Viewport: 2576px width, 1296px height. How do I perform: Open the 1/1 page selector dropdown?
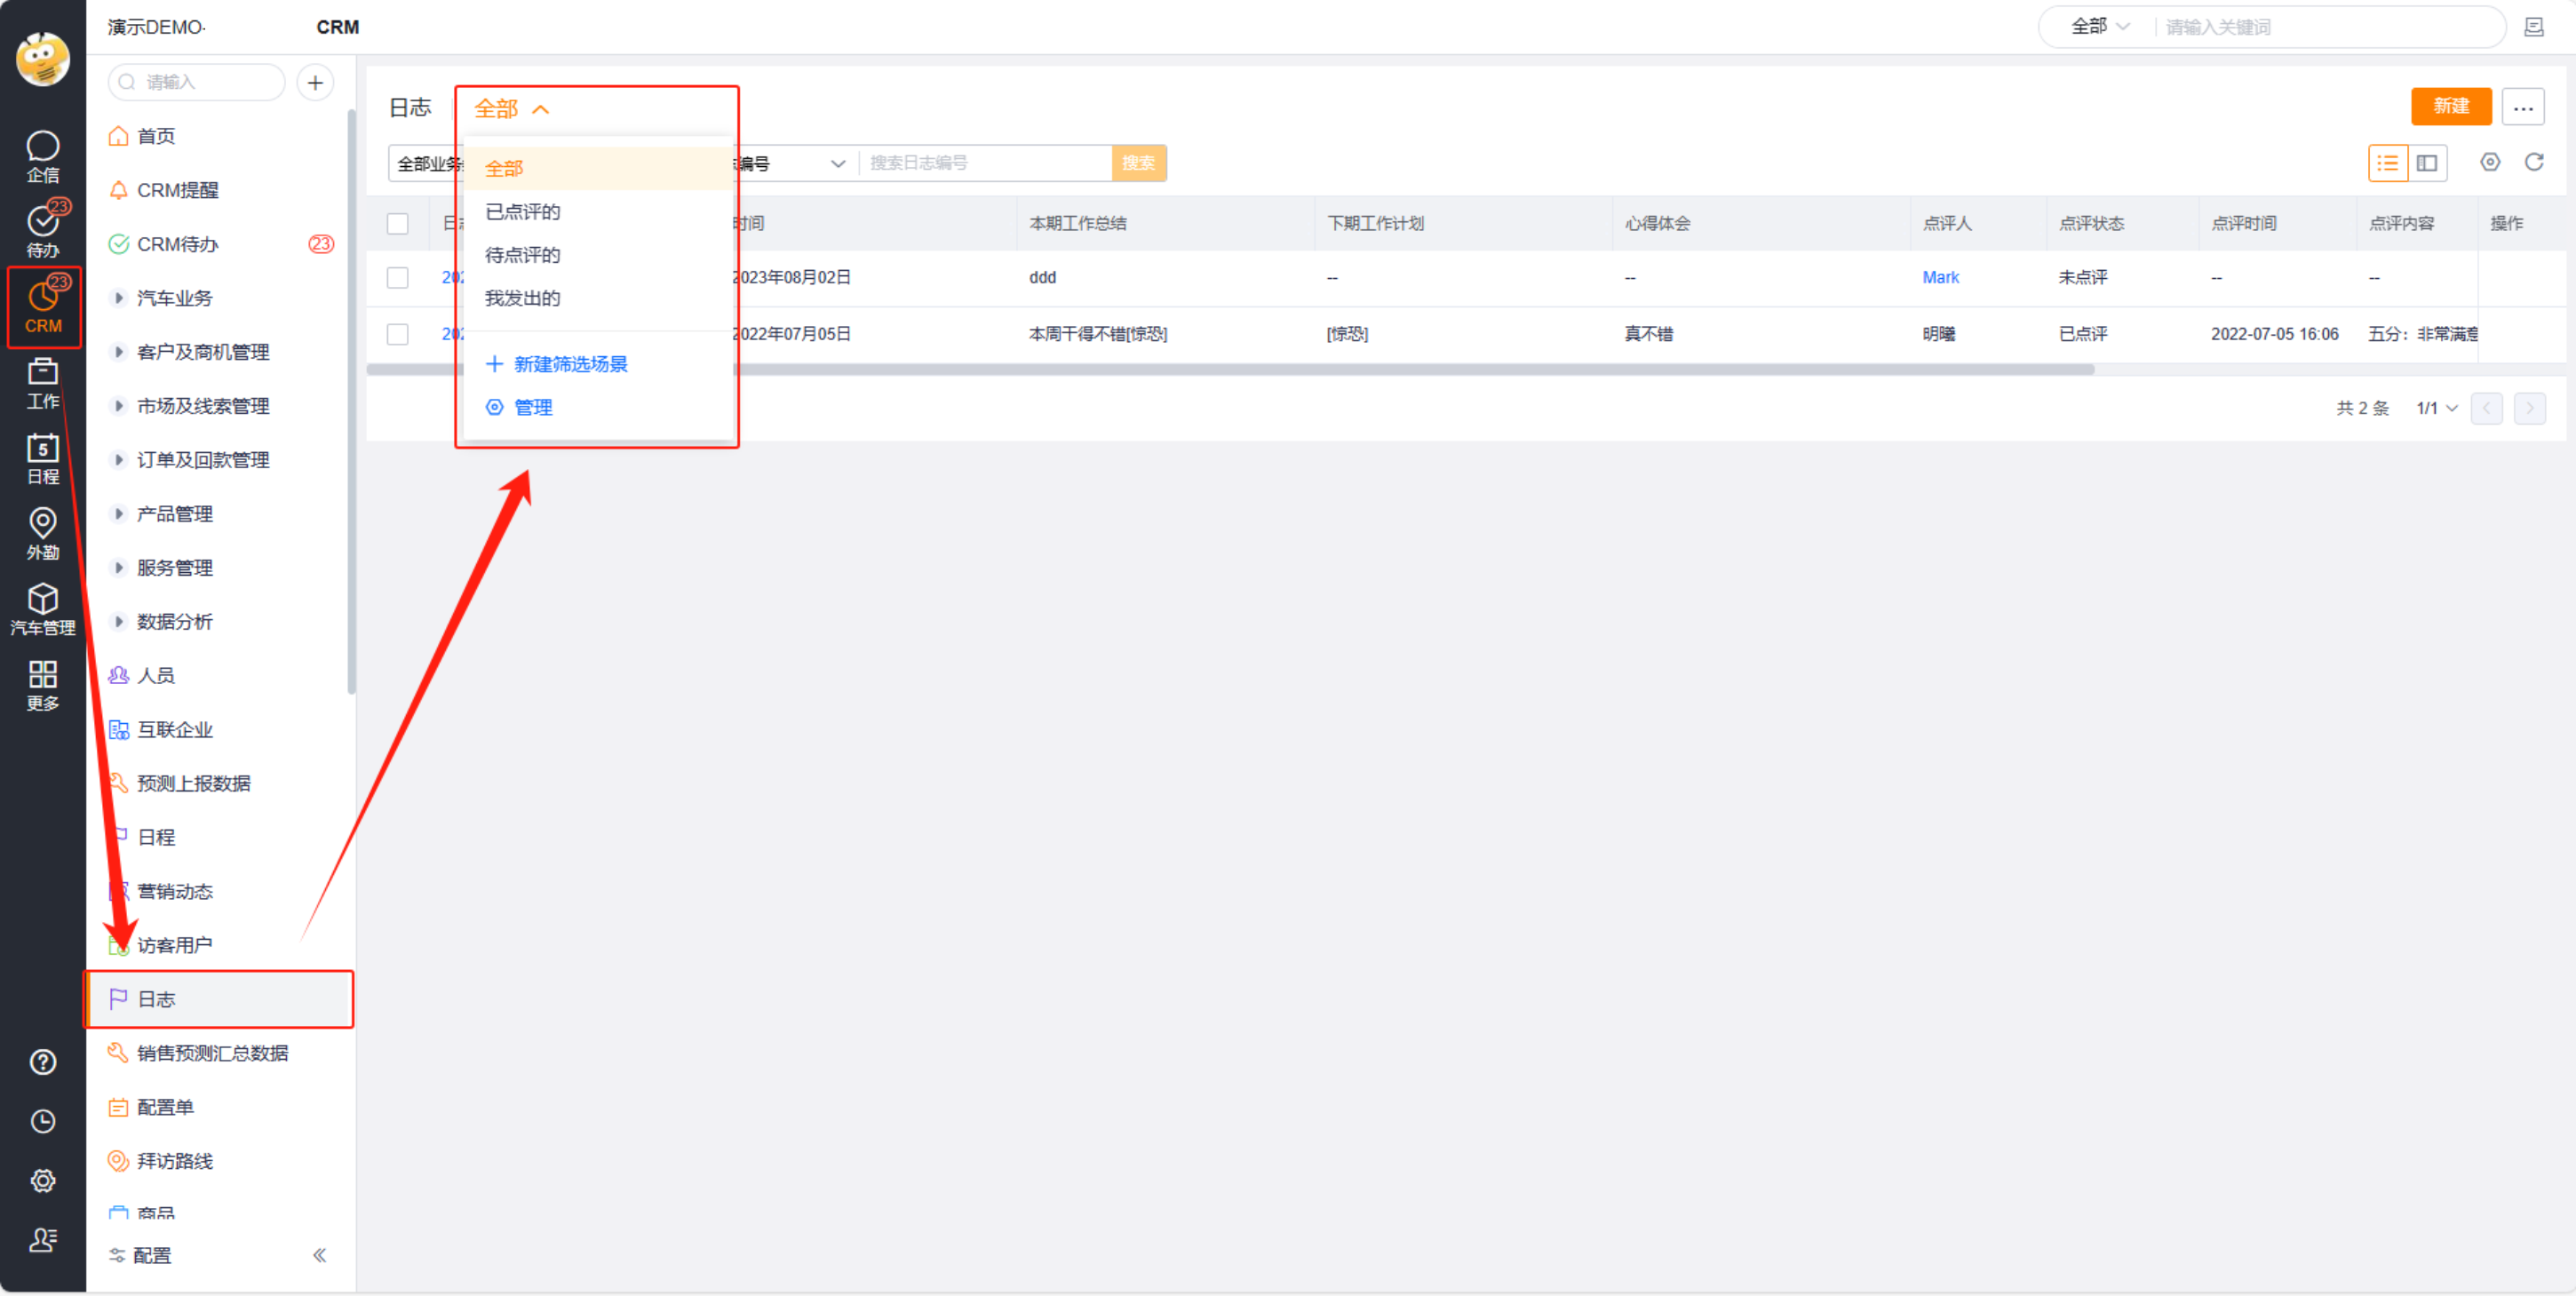click(x=2437, y=408)
